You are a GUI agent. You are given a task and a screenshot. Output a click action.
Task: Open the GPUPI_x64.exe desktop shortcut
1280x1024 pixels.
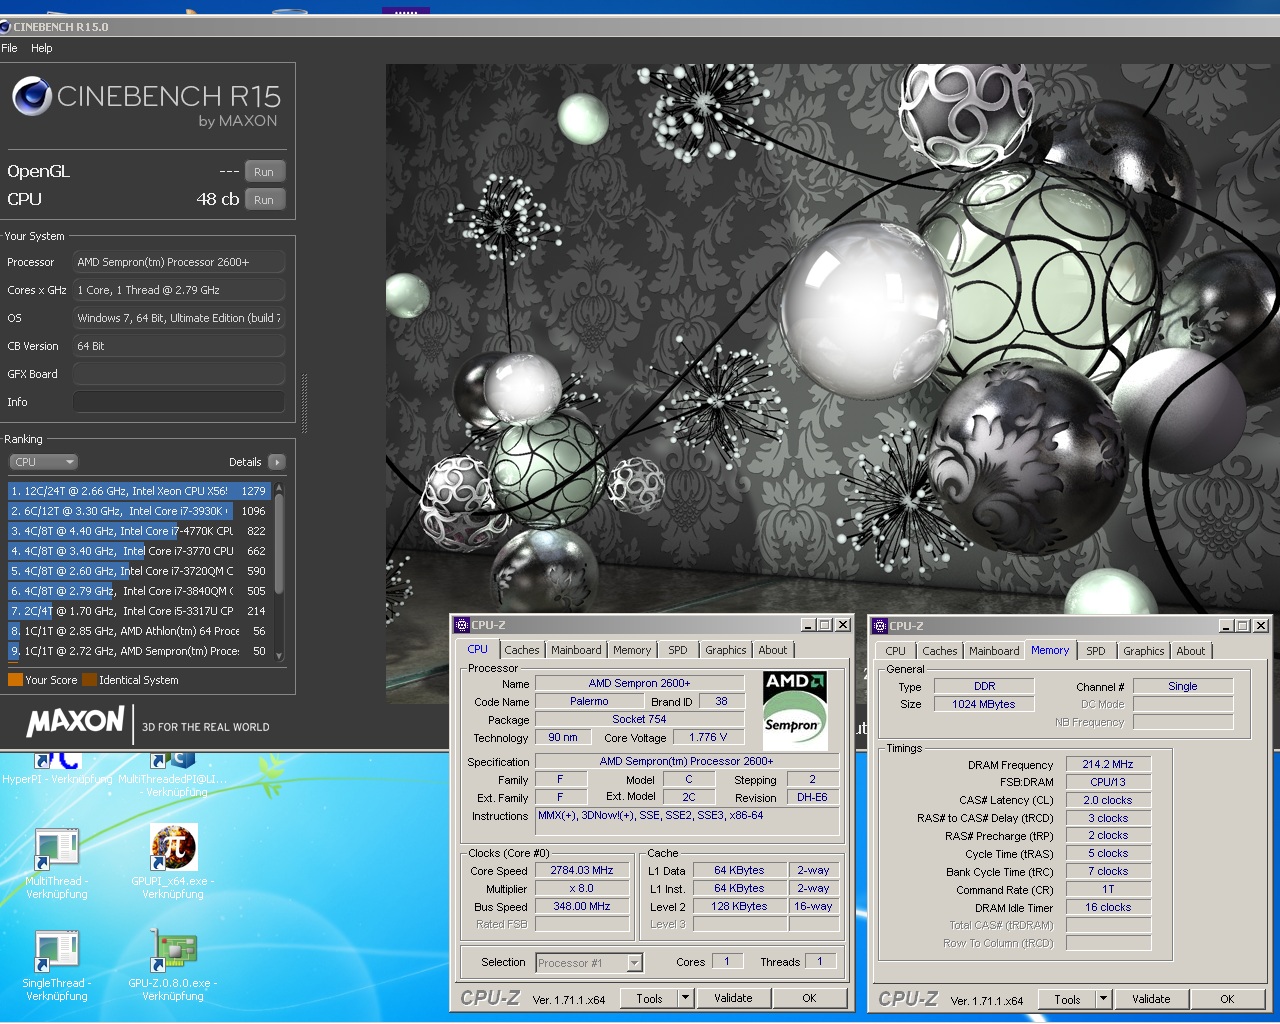point(173,862)
